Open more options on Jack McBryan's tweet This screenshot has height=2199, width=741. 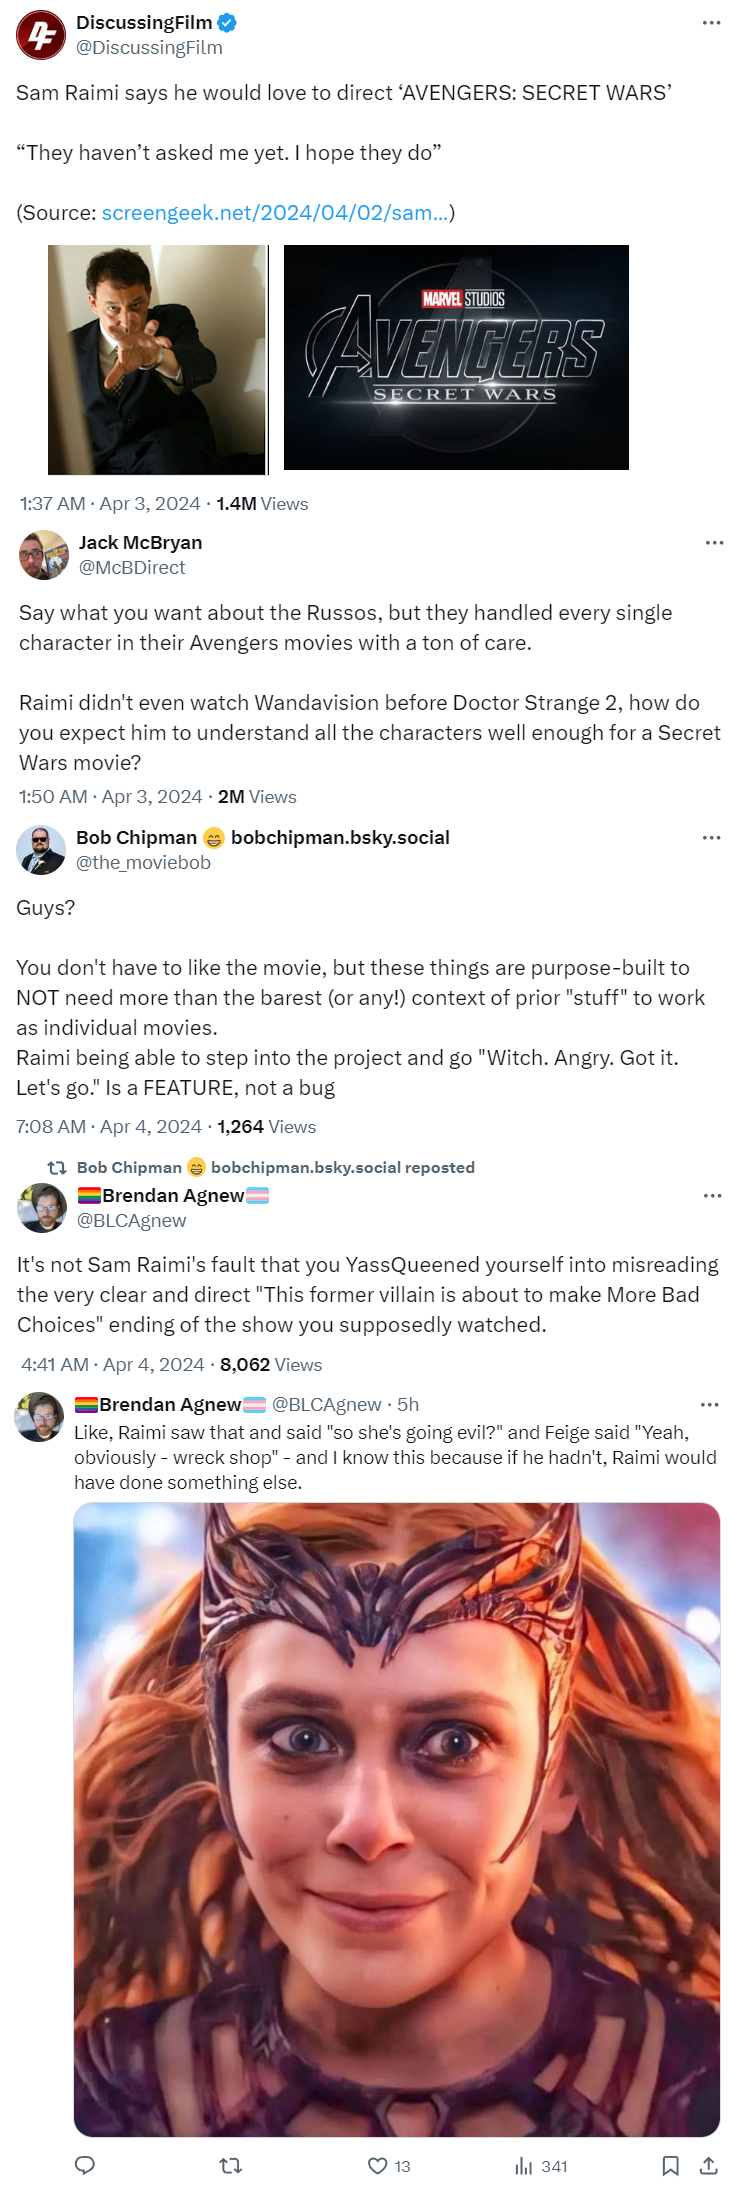(714, 543)
